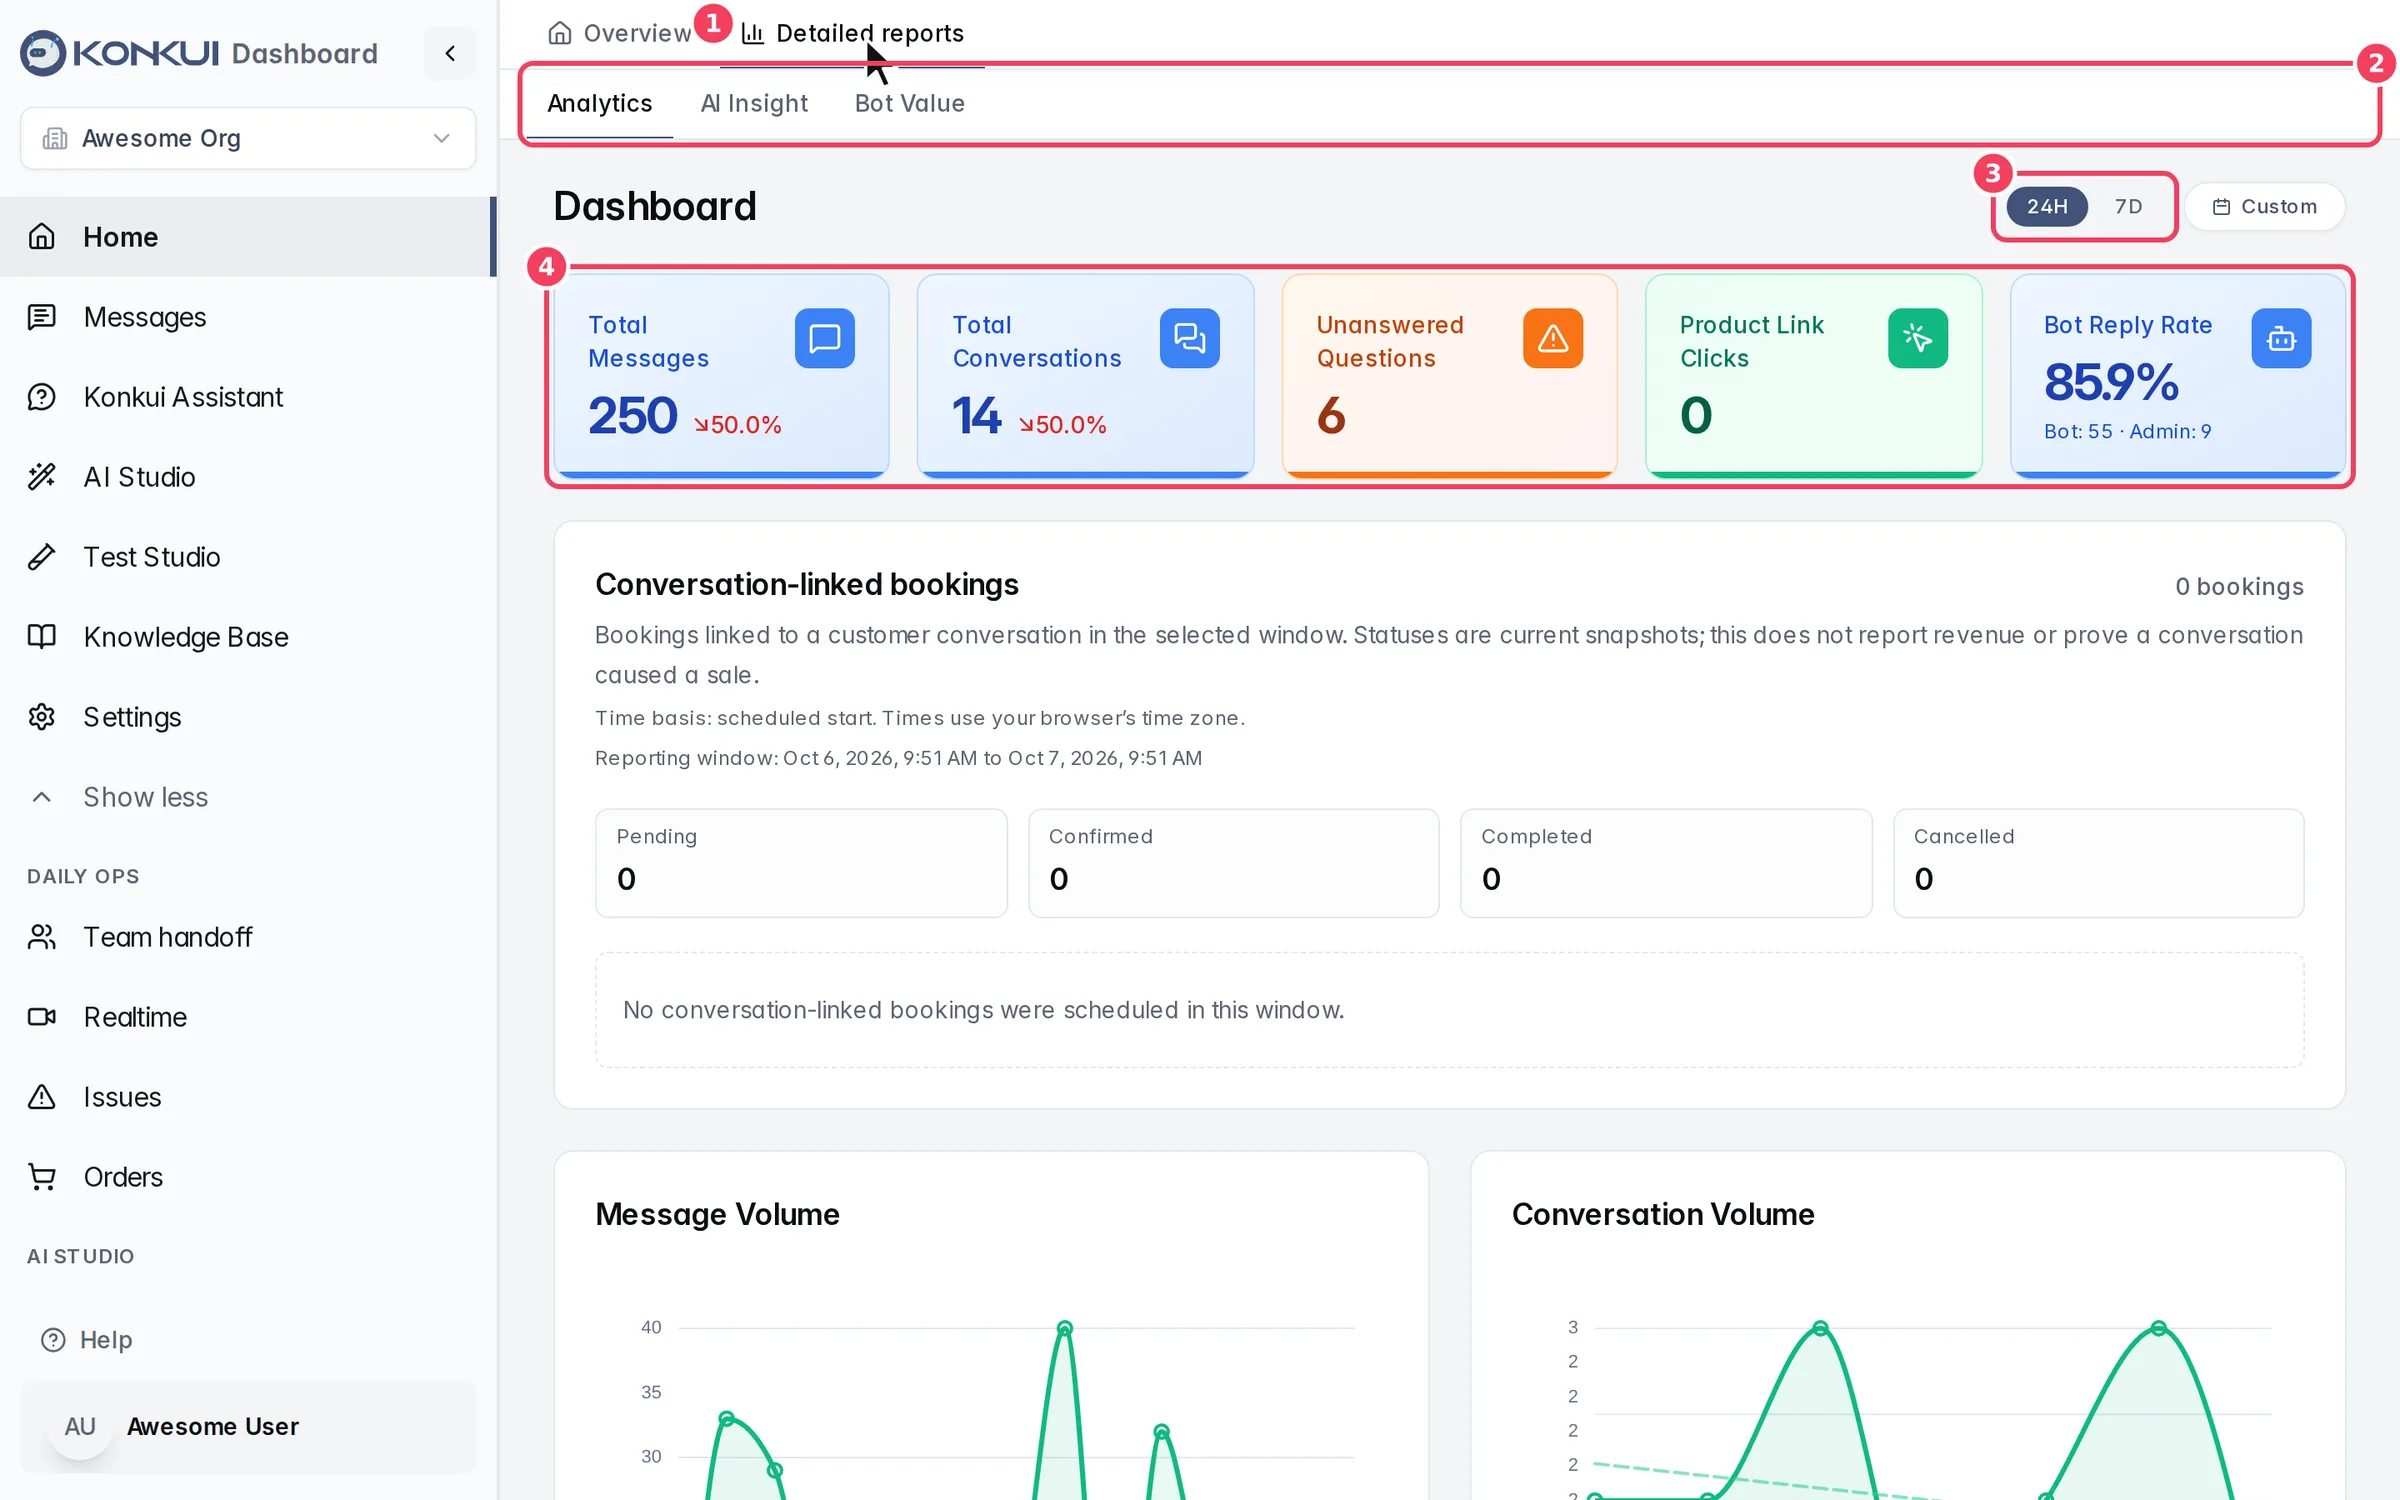Click the AI Studio magic wand icon
The image size is (2400, 1500).
(x=42, y=477)
